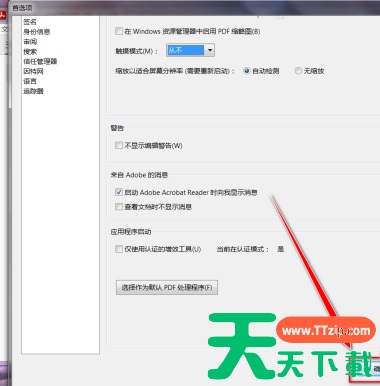Image resolution: width=380 pixels, height=386 pixels.
Task: Select 签名 in the category list
Action: pos(30,22)
